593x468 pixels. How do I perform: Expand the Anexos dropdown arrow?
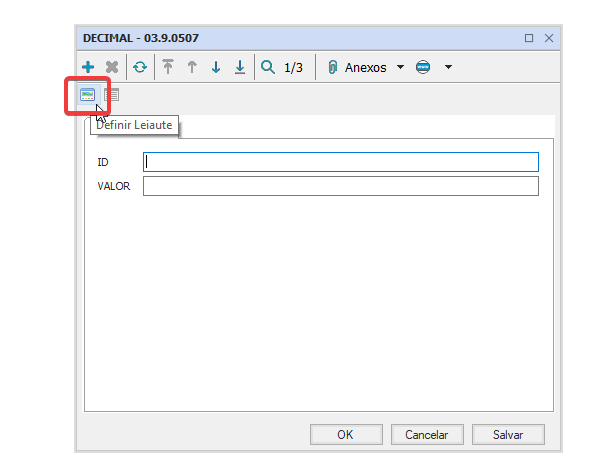(401, 67)
